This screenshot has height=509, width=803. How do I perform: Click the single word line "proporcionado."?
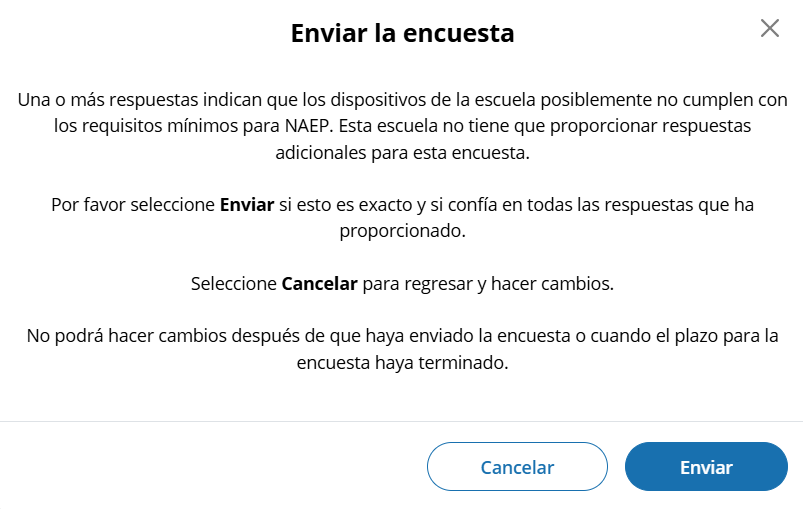coord(402,230)
